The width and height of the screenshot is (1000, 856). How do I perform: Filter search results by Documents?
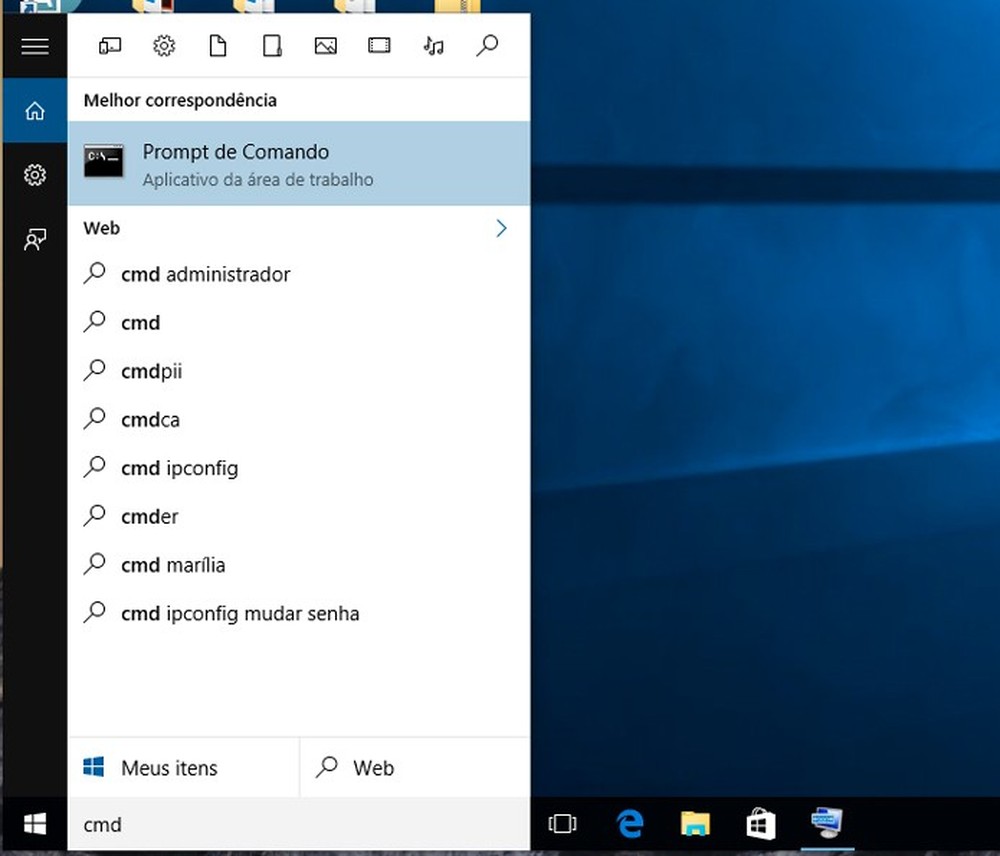pyautogui.click(x=218, y=45)
